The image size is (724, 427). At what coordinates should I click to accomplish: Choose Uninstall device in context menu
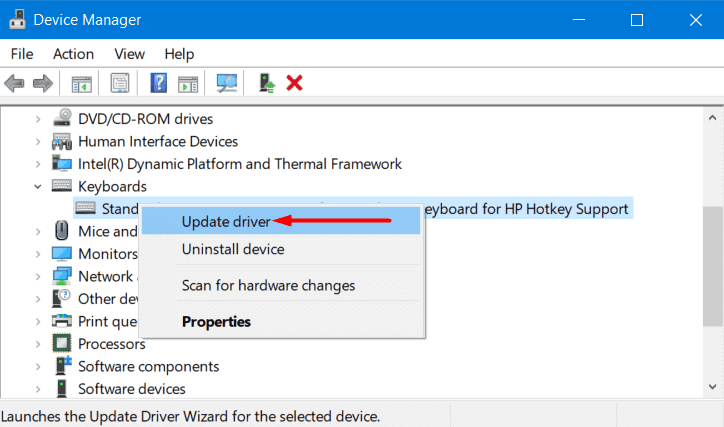[x=281, y=249]
